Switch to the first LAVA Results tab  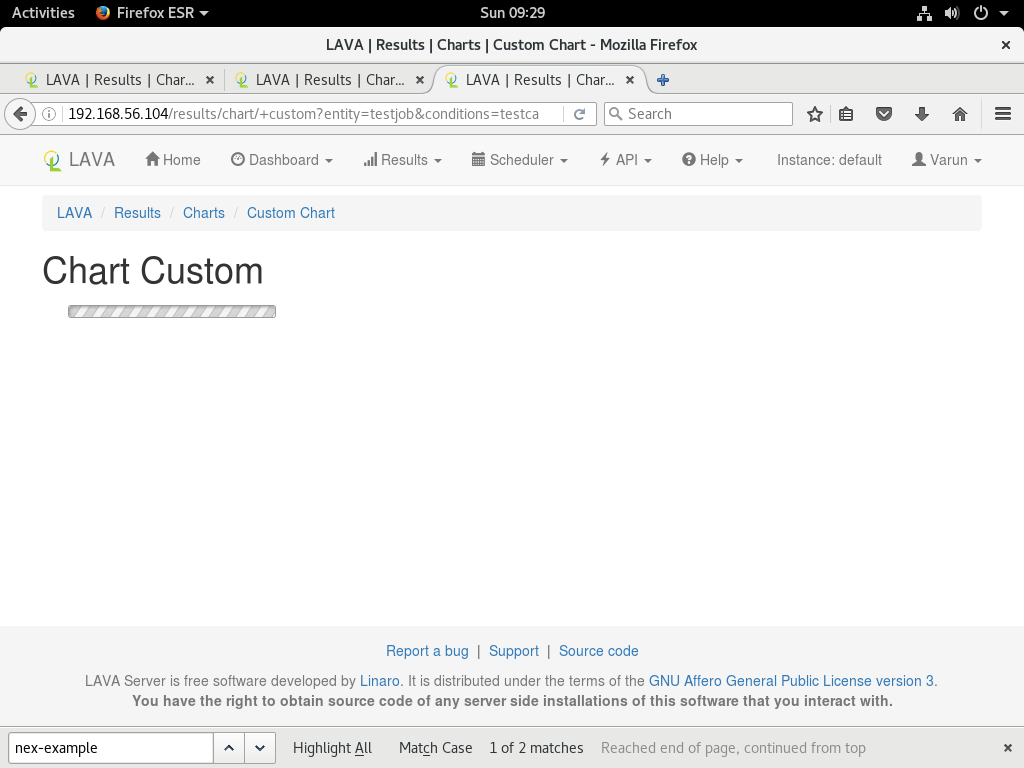point(110,80)
